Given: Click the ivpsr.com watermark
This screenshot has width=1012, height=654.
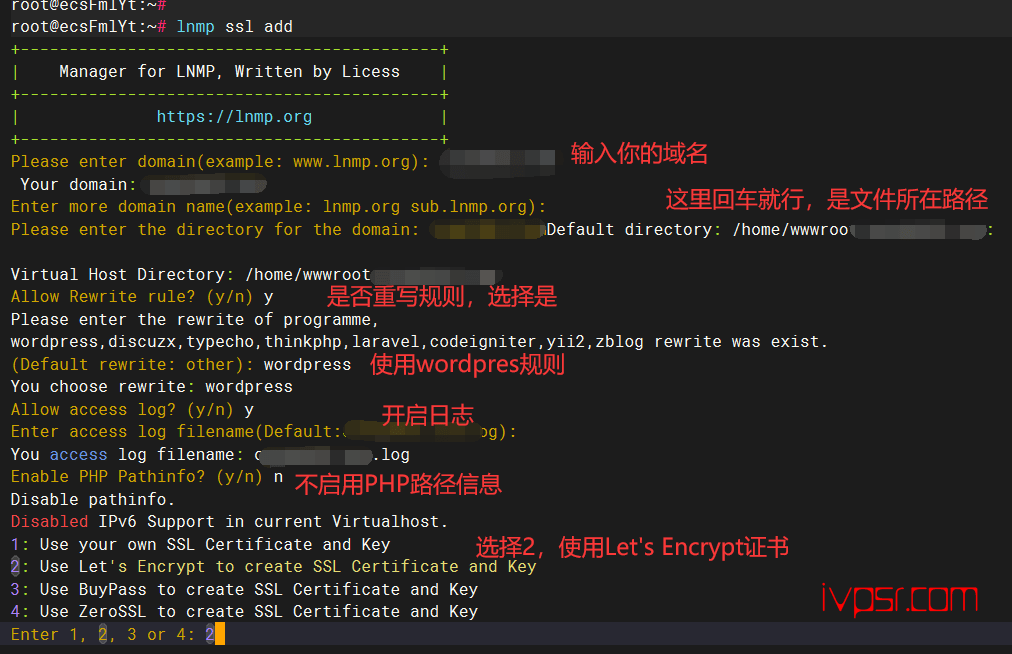Looking at the screenshot, I should (900, 598).
